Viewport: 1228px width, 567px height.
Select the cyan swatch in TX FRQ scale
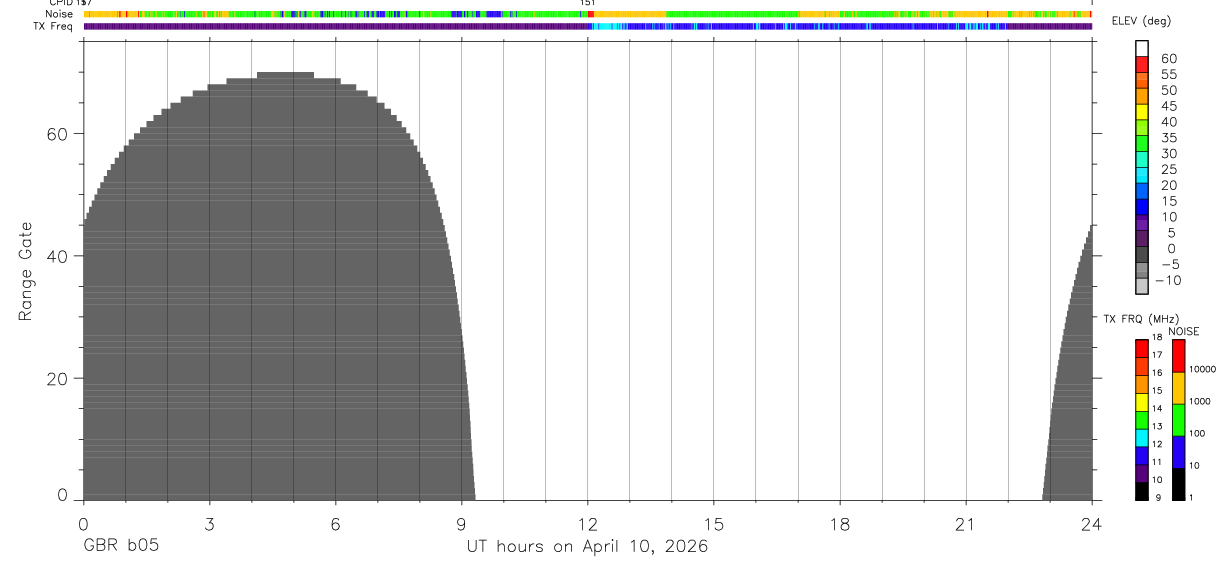click(1142, 438)
